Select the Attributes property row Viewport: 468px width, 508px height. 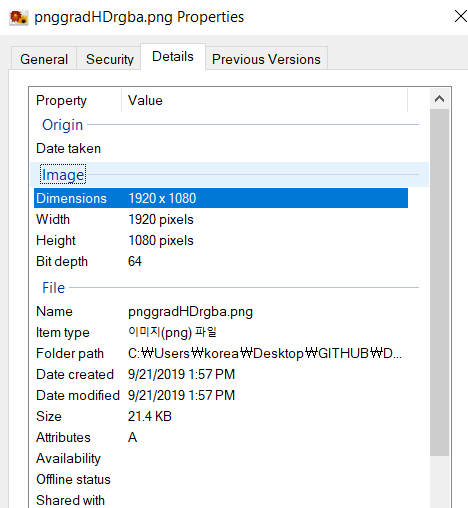coord(221,437)
